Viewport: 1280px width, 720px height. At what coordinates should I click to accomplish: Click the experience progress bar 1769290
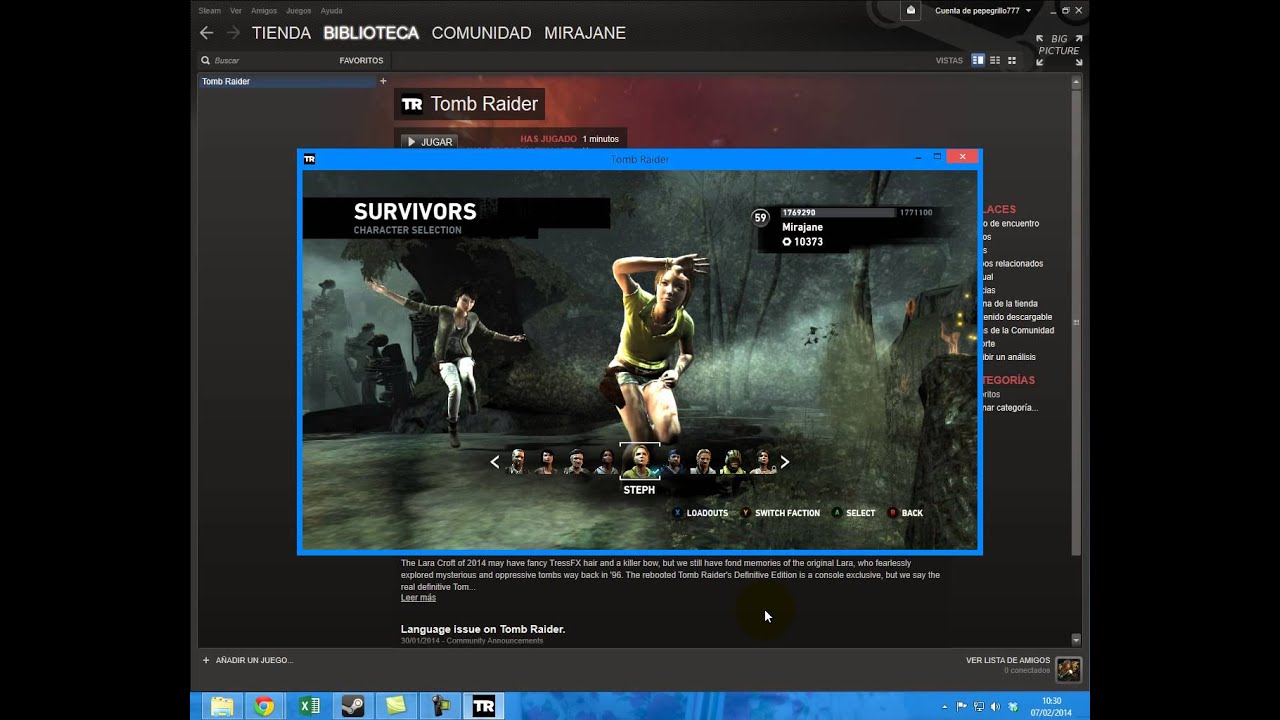pyautogui.click(x=837, y=213)
